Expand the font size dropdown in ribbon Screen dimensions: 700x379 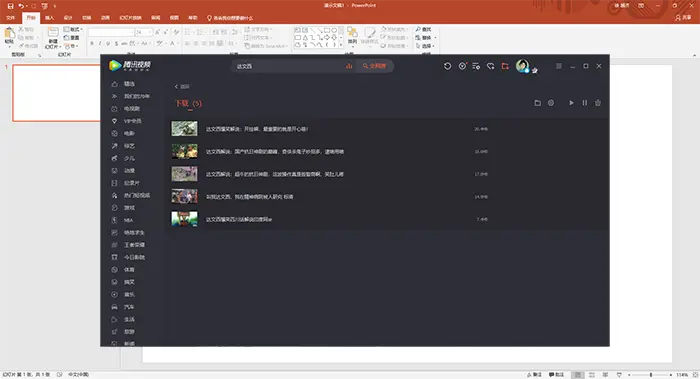[150, 33]
